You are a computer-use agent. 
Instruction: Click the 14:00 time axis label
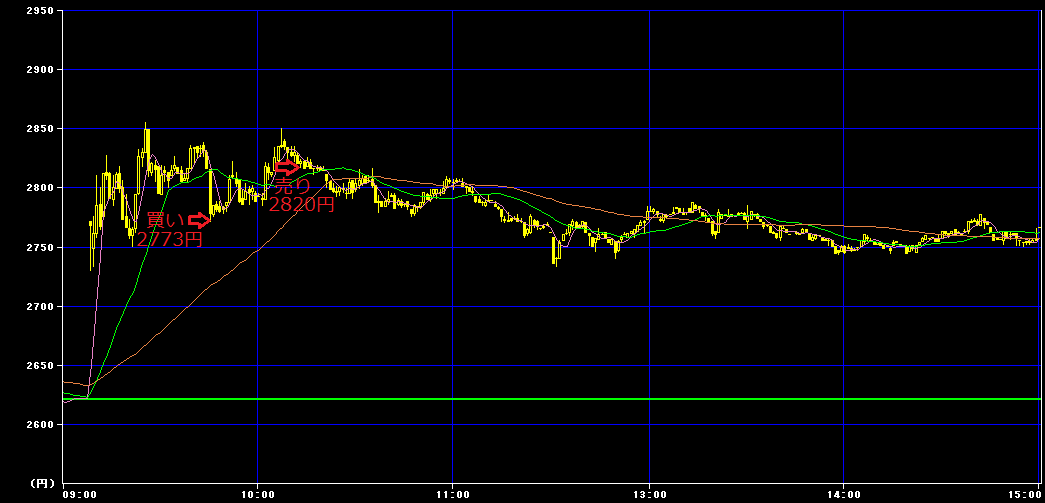coord(843,495)
